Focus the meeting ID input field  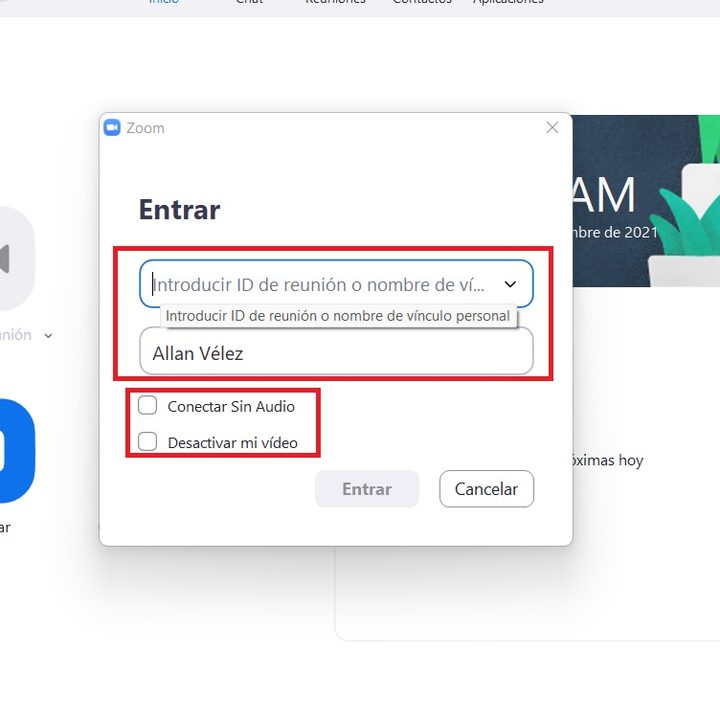(x=320, y=284)
